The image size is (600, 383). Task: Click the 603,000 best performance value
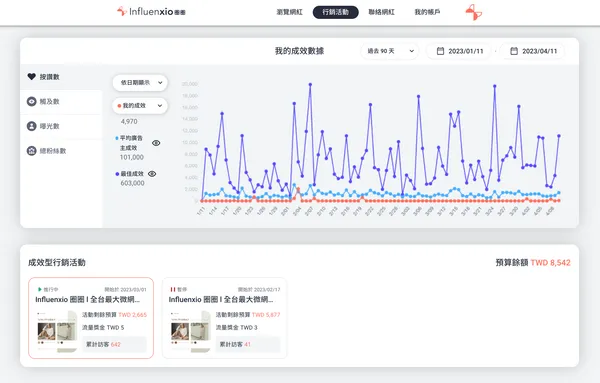(x=132, y=183)
